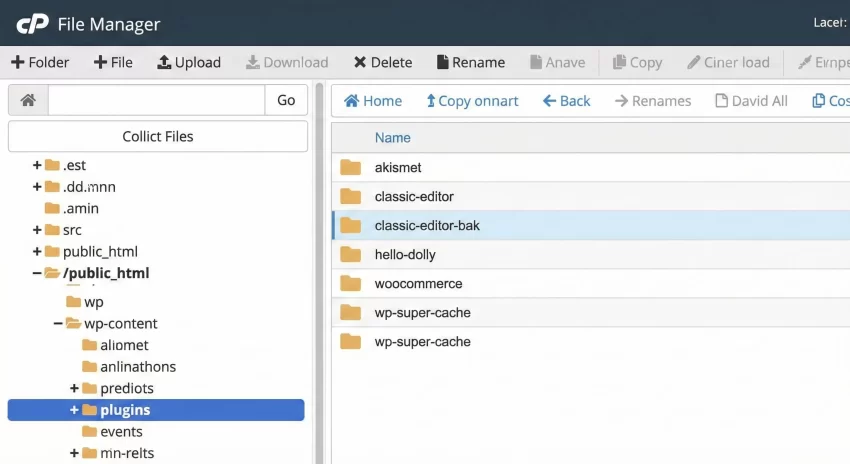Viewport: 850px width, 464px height.
Task: Select the woocommerce file name
Action: click(x=418, y=283)
